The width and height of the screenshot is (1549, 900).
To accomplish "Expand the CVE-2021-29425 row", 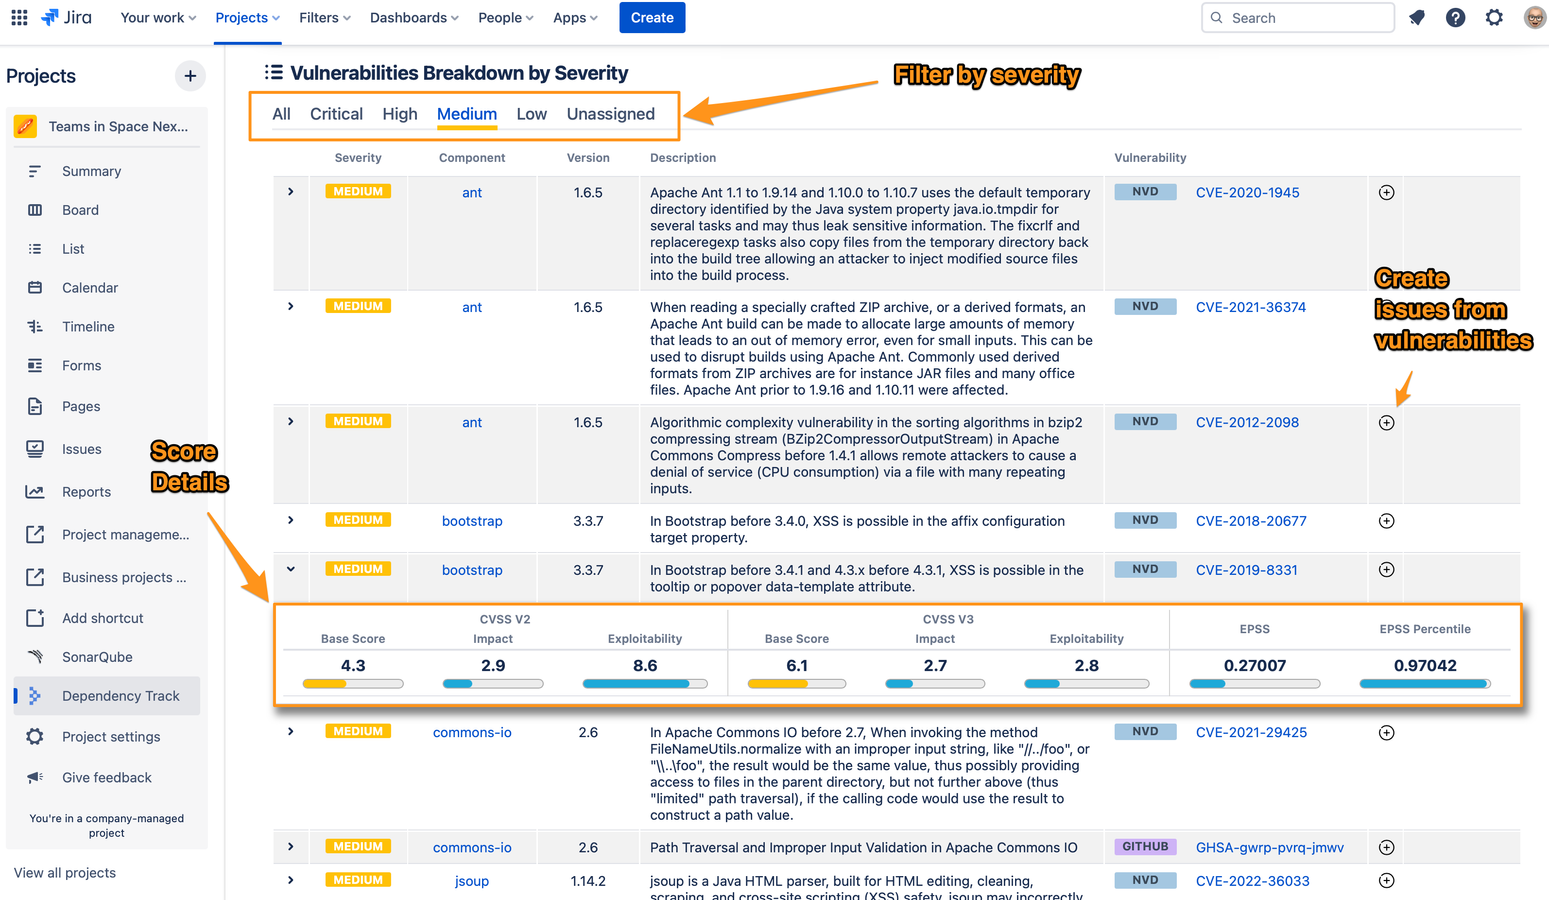I will (291, 732).
